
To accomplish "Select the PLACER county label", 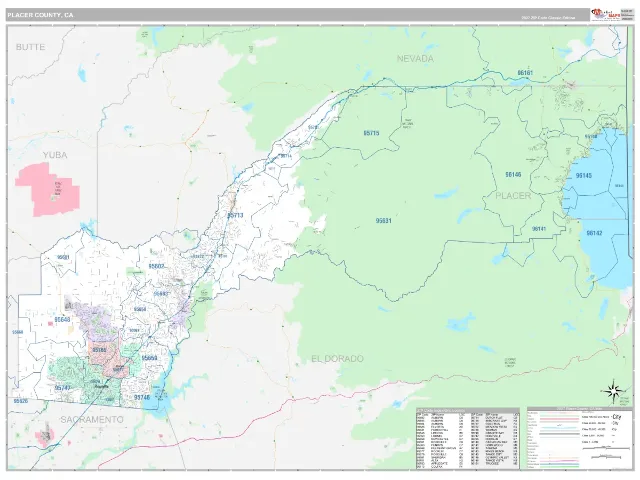I will click(513, 196).
